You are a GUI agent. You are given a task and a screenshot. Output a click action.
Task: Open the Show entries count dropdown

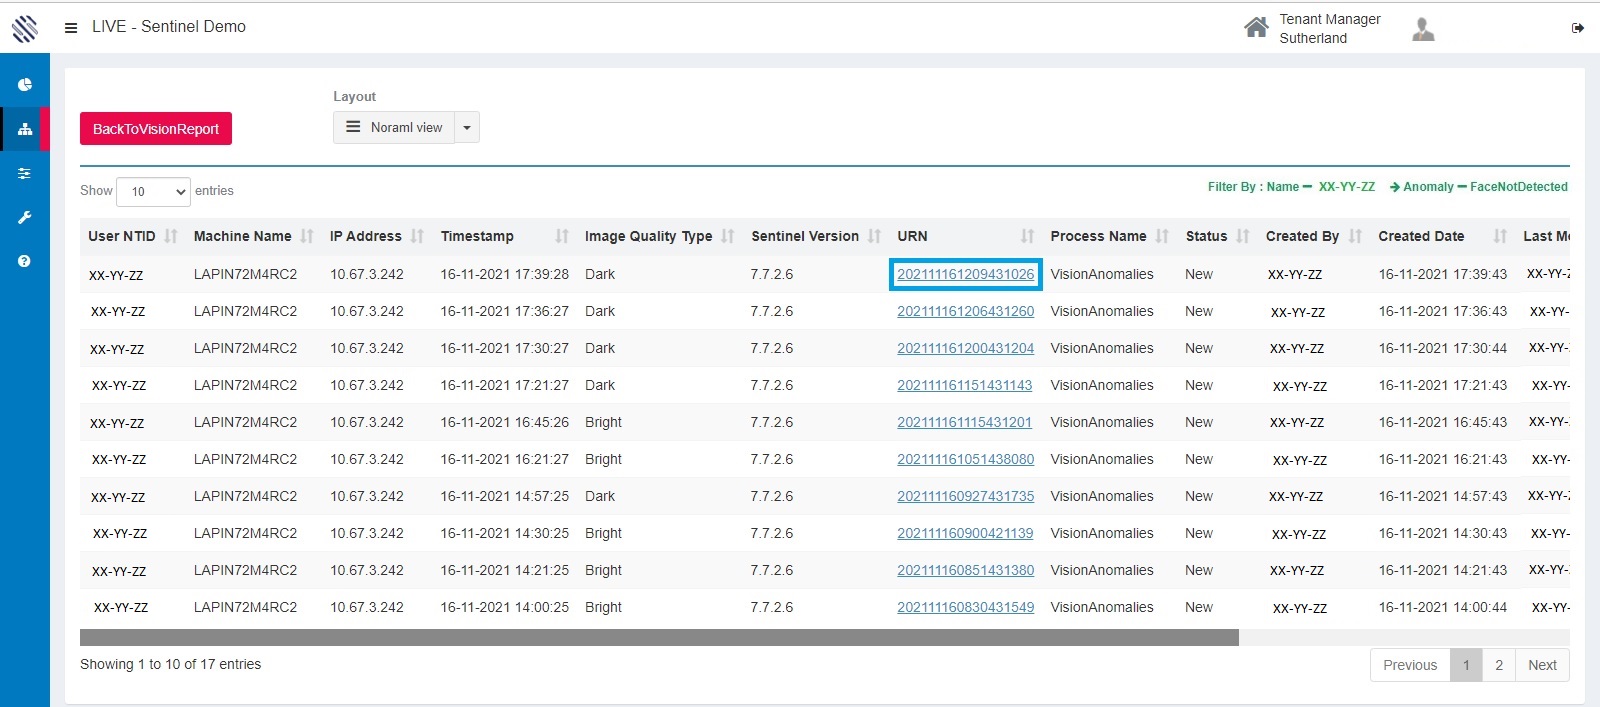(x=153, y=191)
